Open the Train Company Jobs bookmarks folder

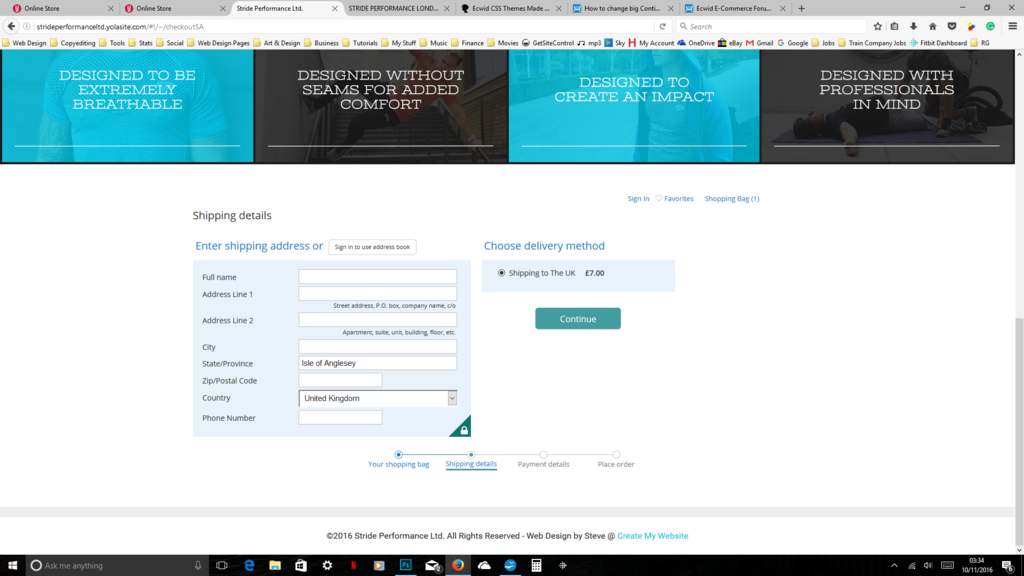[872, 43]
